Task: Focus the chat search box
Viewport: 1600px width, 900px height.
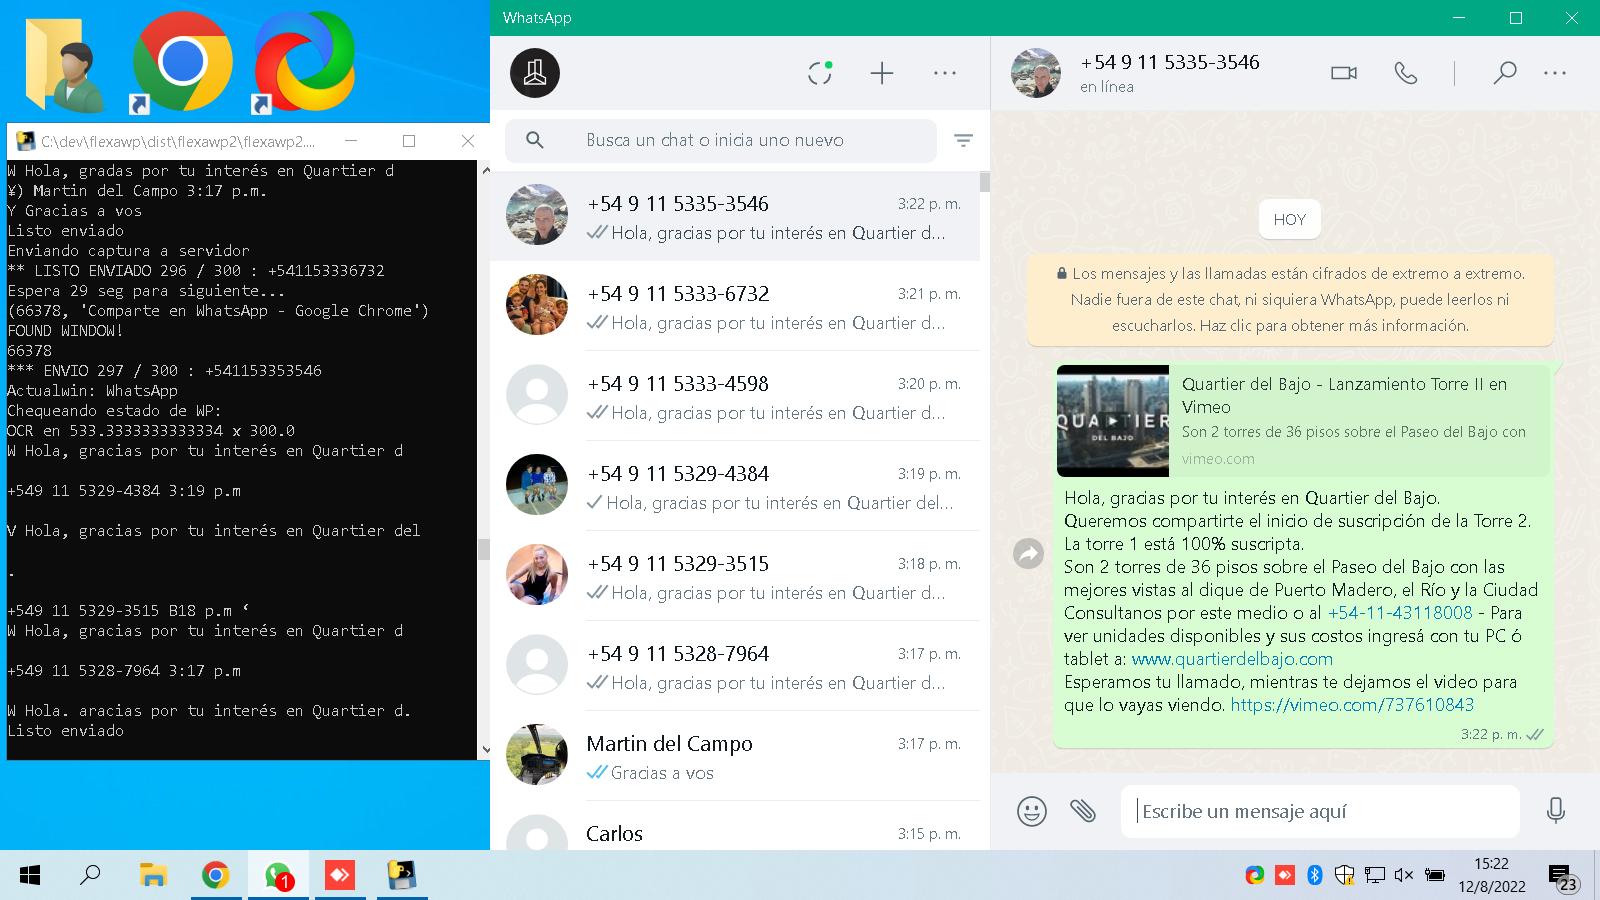Action: [721, 141]
